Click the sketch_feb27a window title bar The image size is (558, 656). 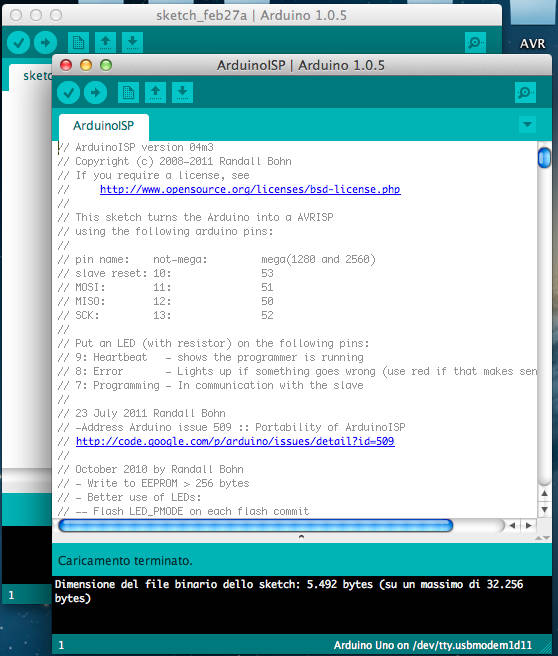[251, 15]
